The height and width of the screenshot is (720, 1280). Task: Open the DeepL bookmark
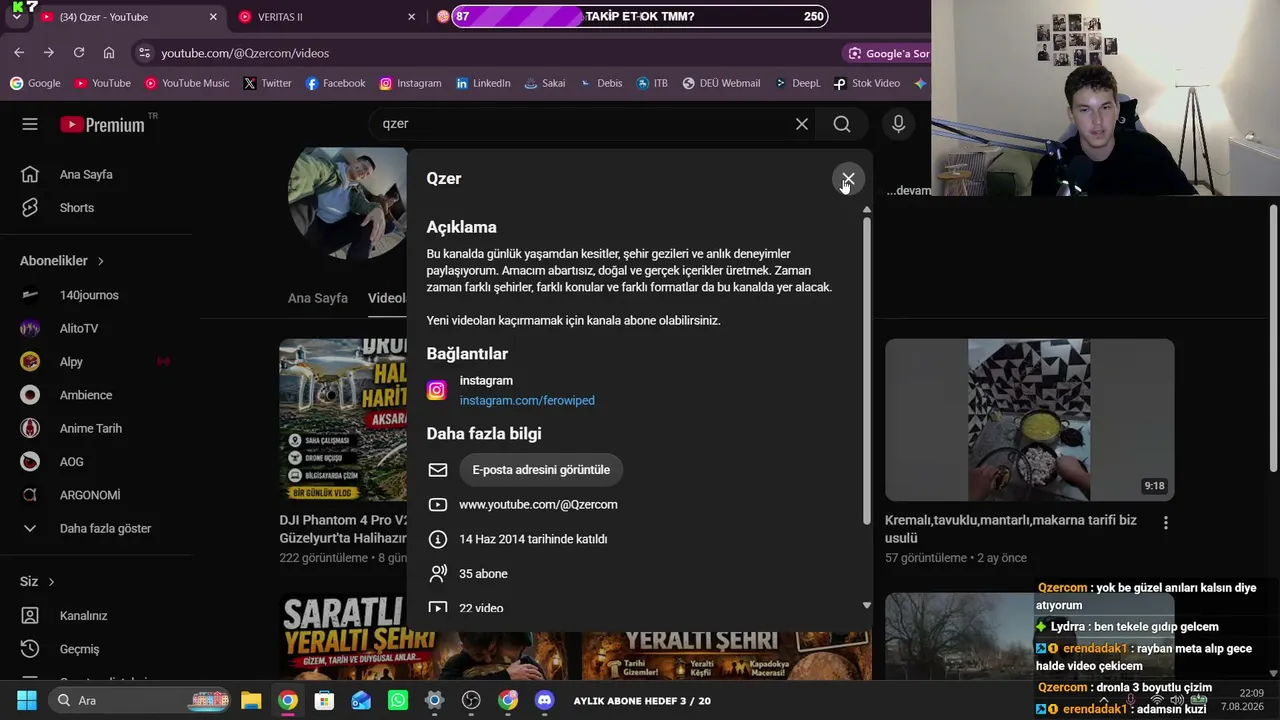click(797, 83)
